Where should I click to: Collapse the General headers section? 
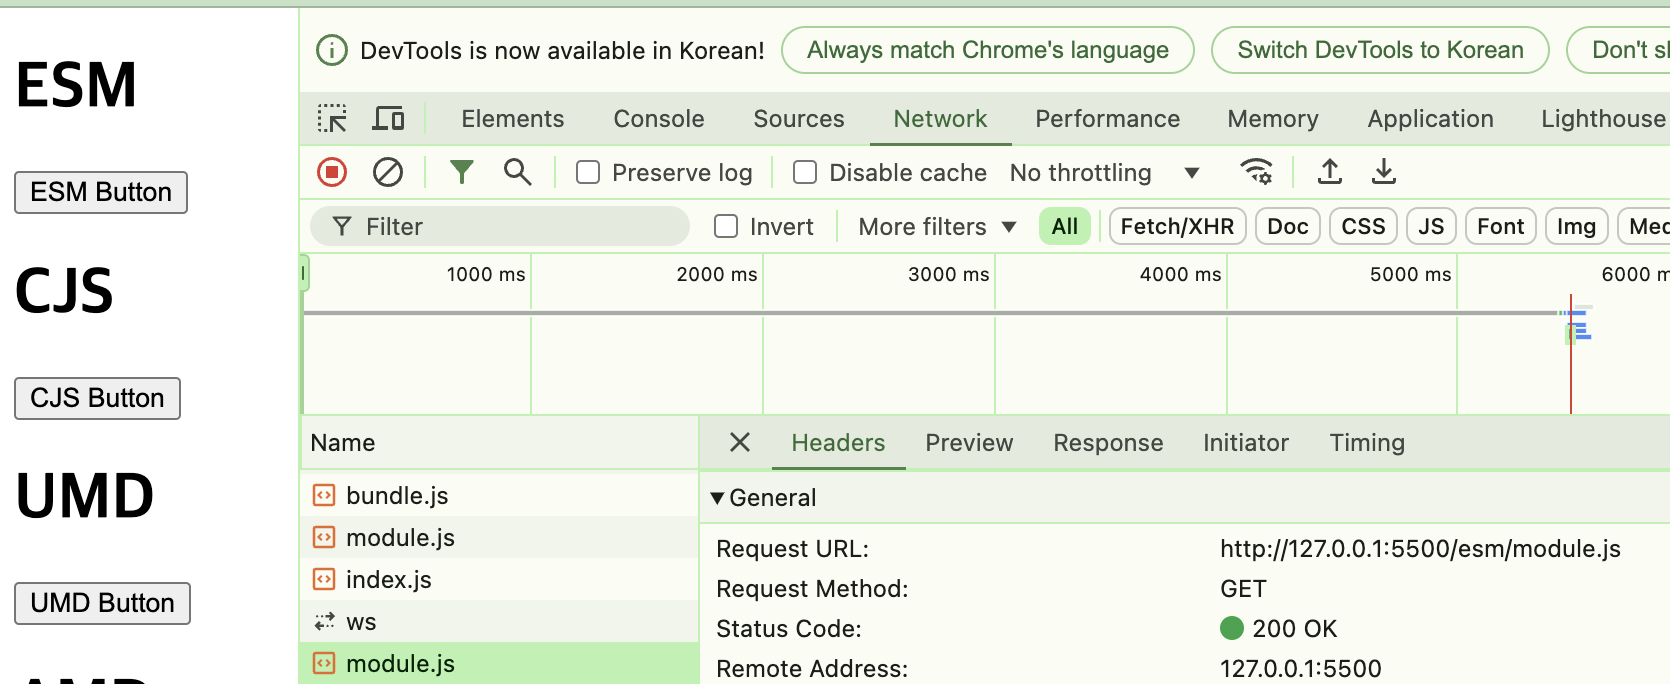click(717, 498)
